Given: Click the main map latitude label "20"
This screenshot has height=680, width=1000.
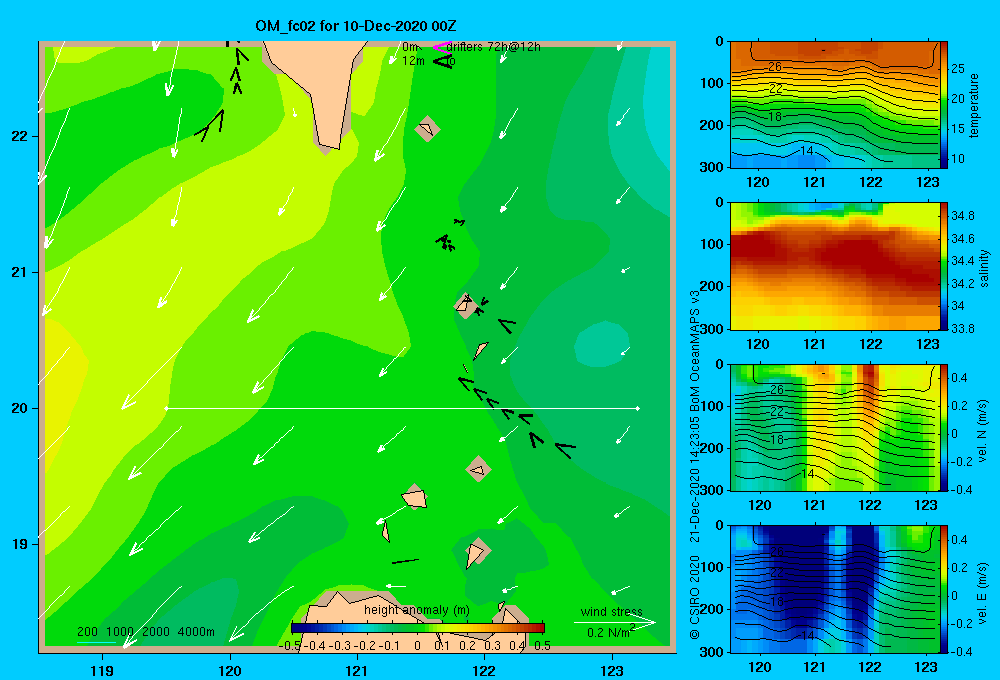Looking at the screenshot, I should pos(19,408).
